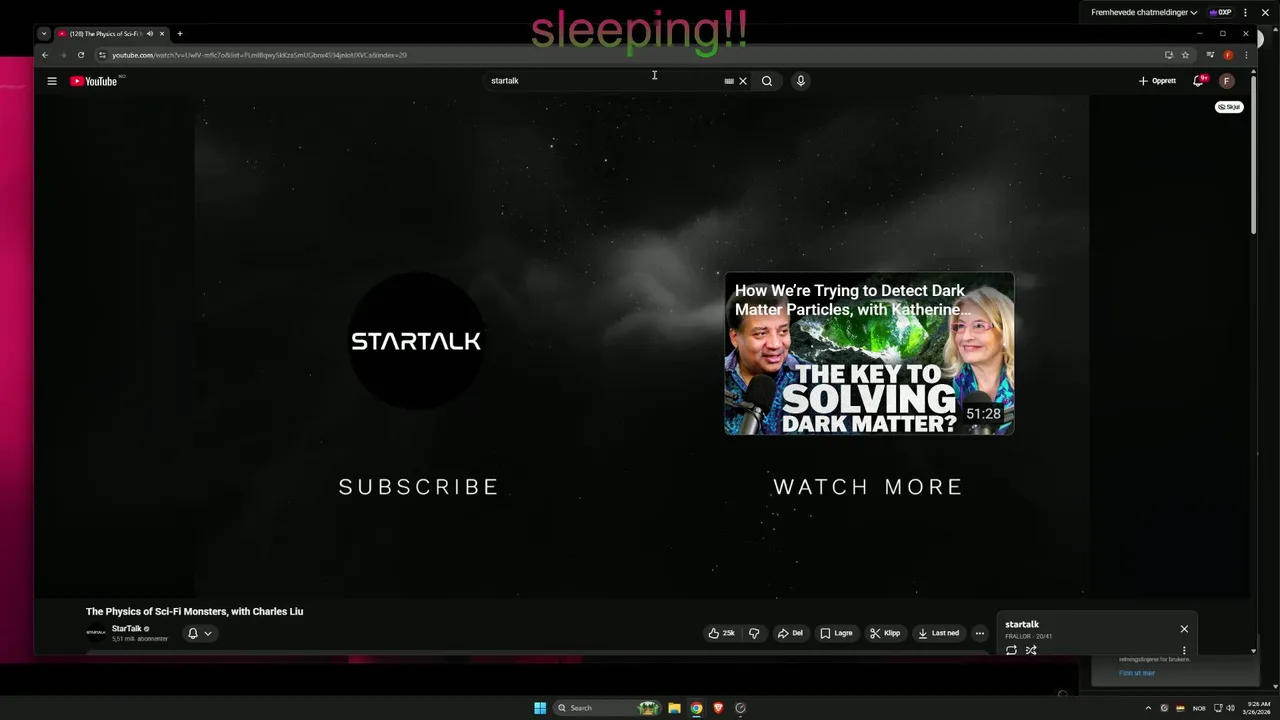Image resolution: width=1280 pixels, height=720 pixels.
Task: Open the clock showing 9:26 AM
Action: 1258,708
